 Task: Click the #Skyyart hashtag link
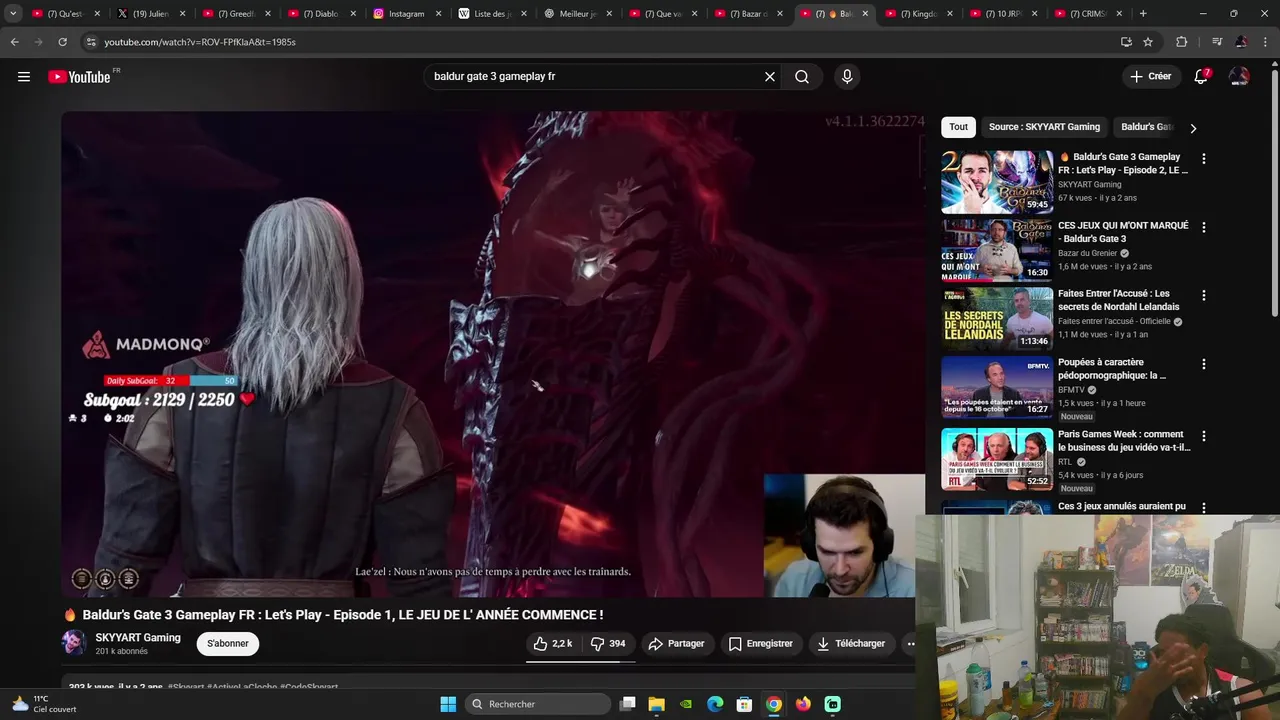tap(185, 687)
